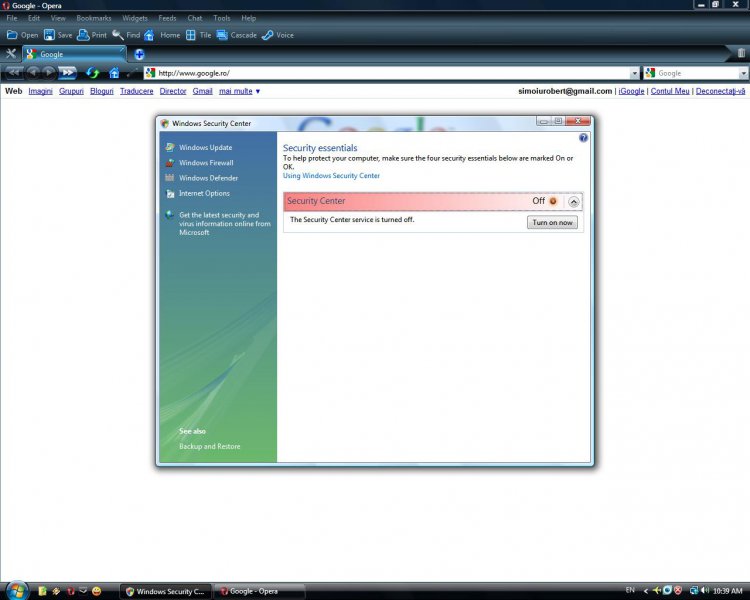Open the Windows Start orb
This screenshot has width=750, height=600.
16,590
